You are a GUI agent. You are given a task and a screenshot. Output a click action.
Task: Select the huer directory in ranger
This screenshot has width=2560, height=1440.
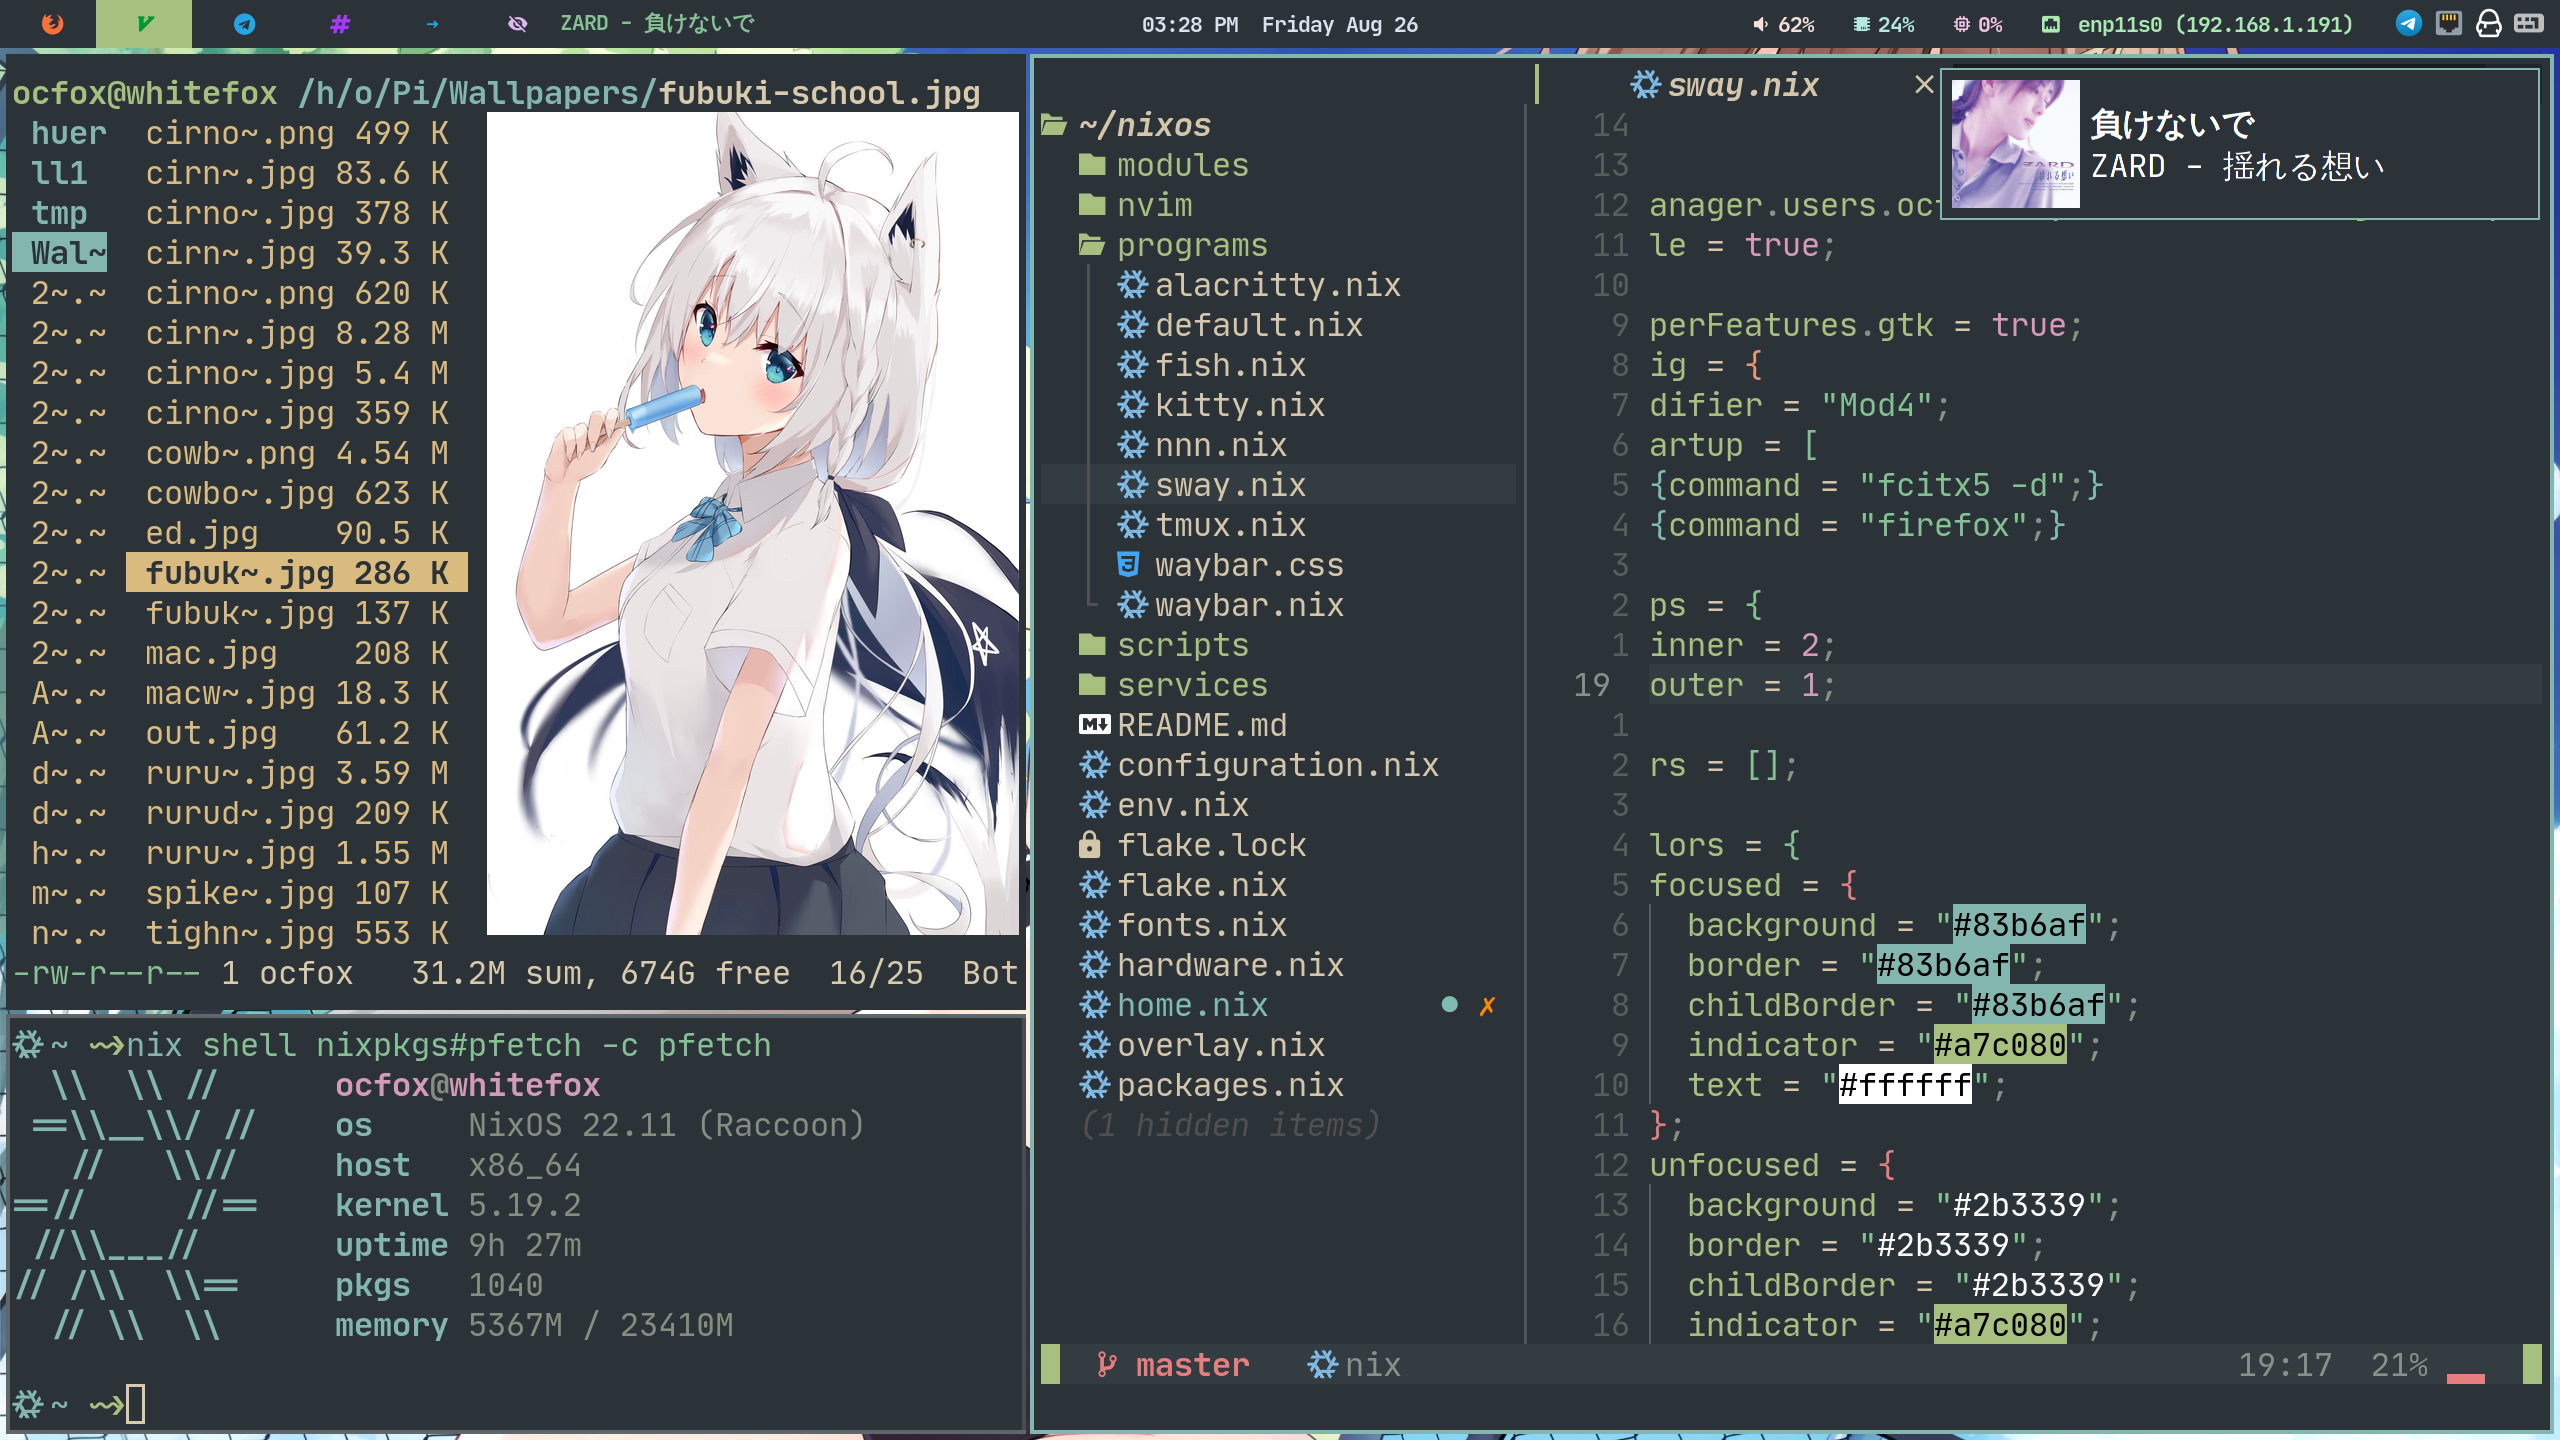[x=69, y=133]
